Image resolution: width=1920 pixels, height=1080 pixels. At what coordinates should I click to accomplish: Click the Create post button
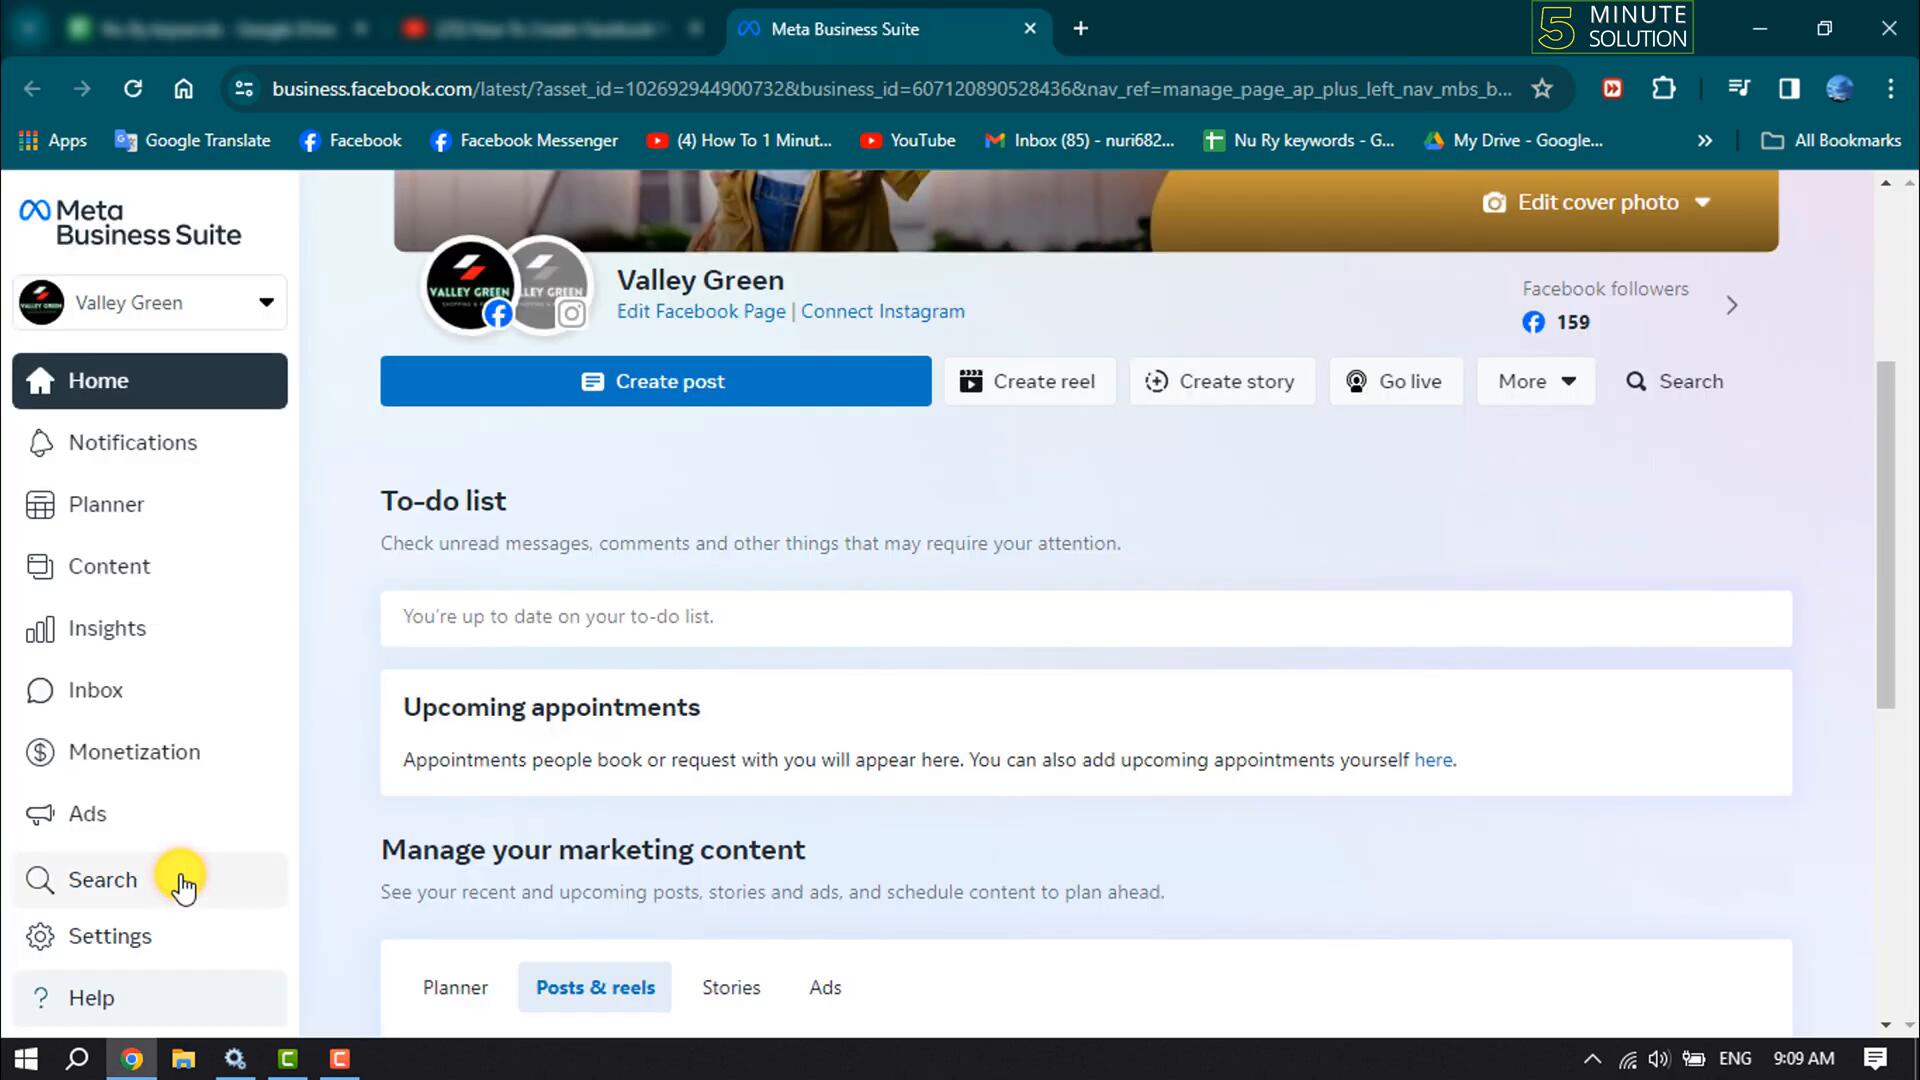[655, 382]
